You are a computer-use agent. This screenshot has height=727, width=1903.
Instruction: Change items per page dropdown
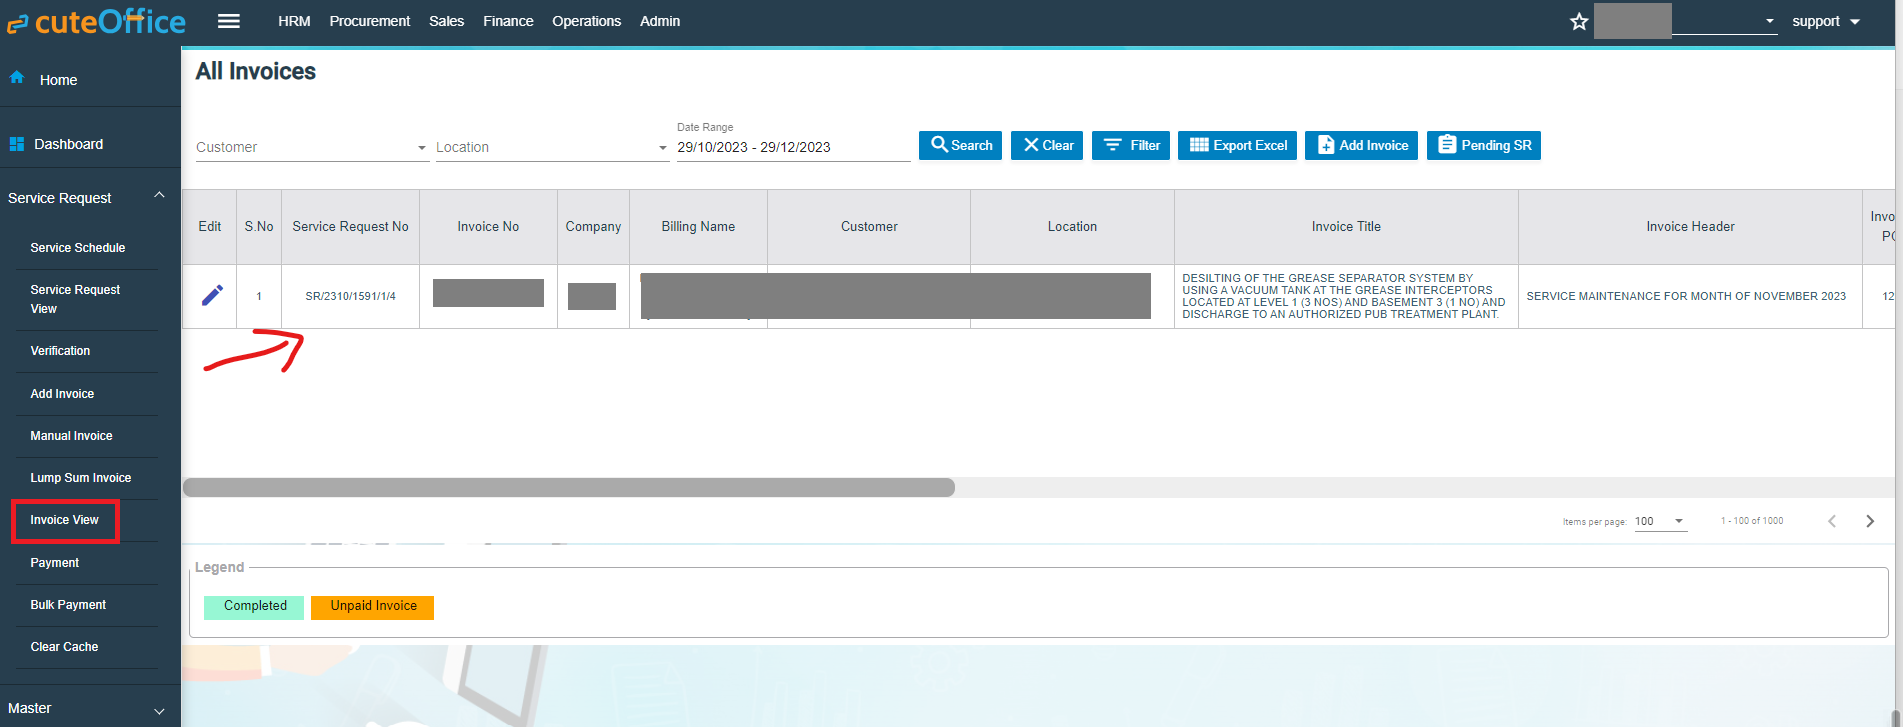coord(1660,521)
